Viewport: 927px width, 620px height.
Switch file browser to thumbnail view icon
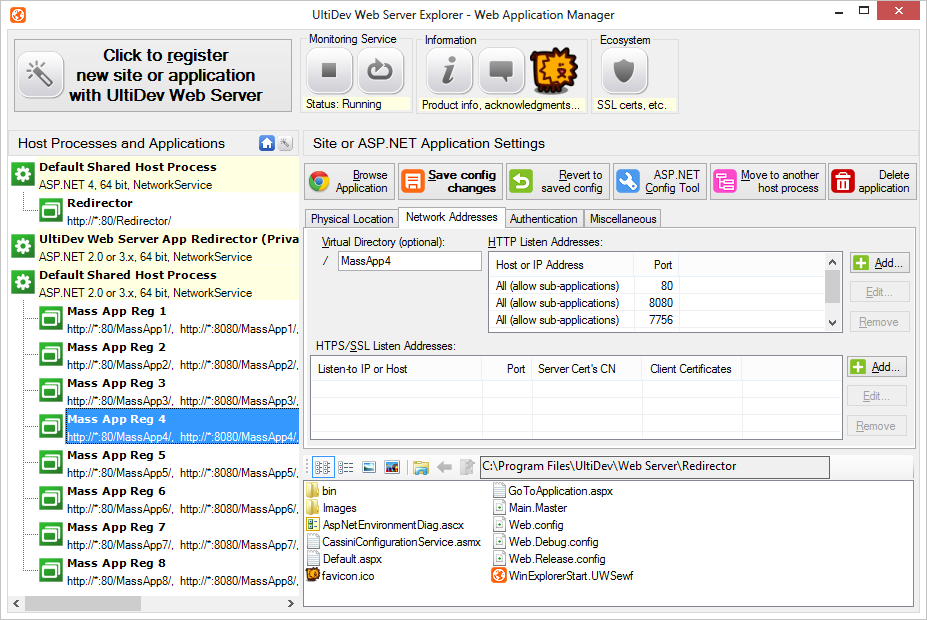[x=392, y=468]
